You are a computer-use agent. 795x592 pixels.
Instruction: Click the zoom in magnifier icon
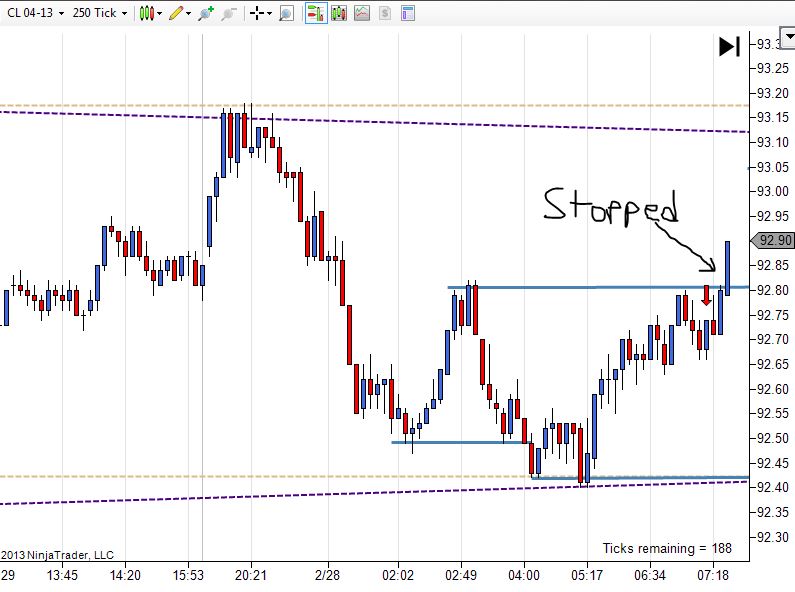pyautogui.click(x=206, y=13)
